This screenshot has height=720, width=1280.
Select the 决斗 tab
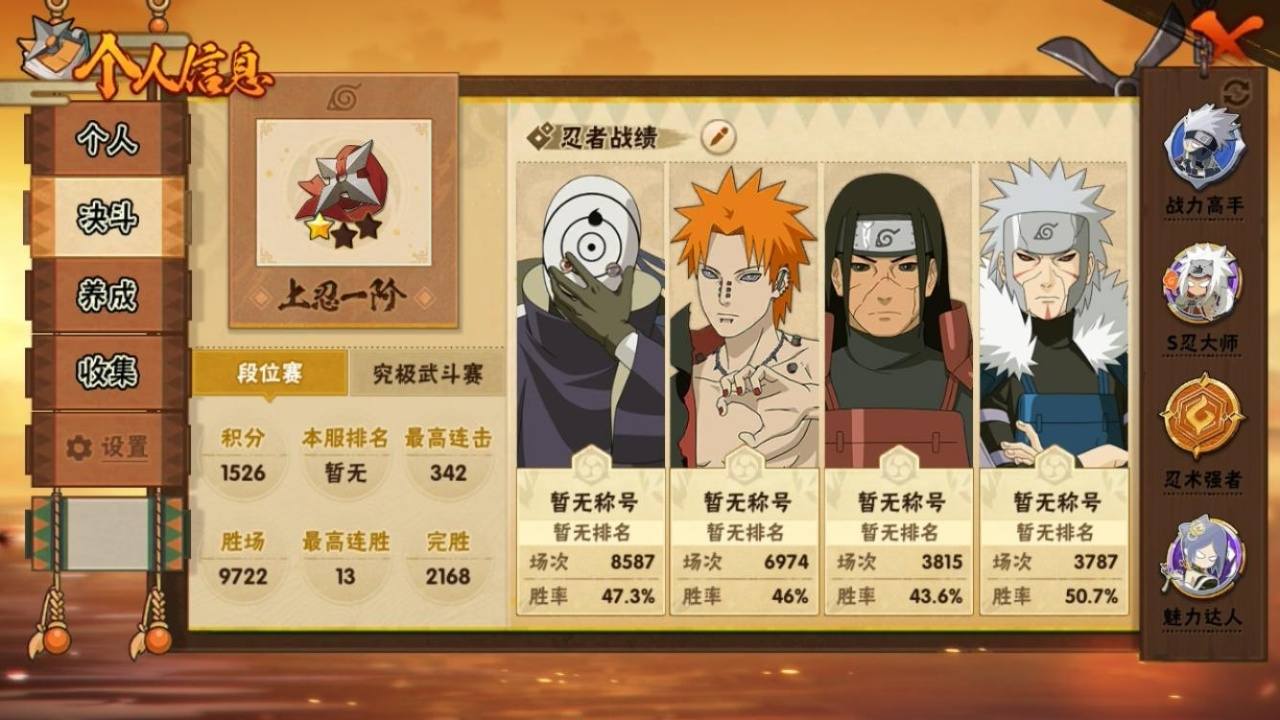[108, 217]
